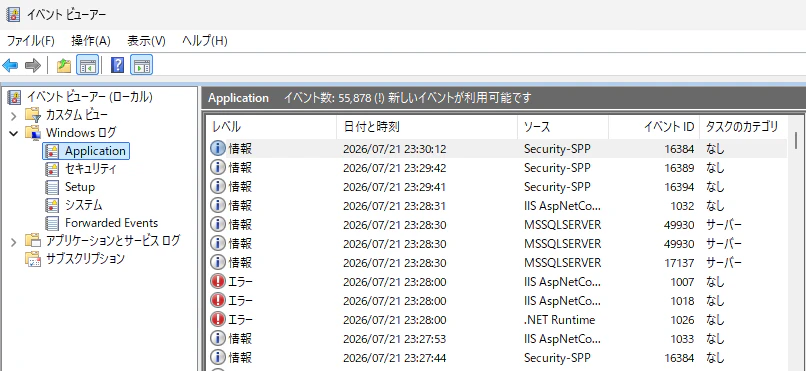The height and width of the screenshot is (371, 806).
Task: Select the Application log in tree
Action: (95, 151)
